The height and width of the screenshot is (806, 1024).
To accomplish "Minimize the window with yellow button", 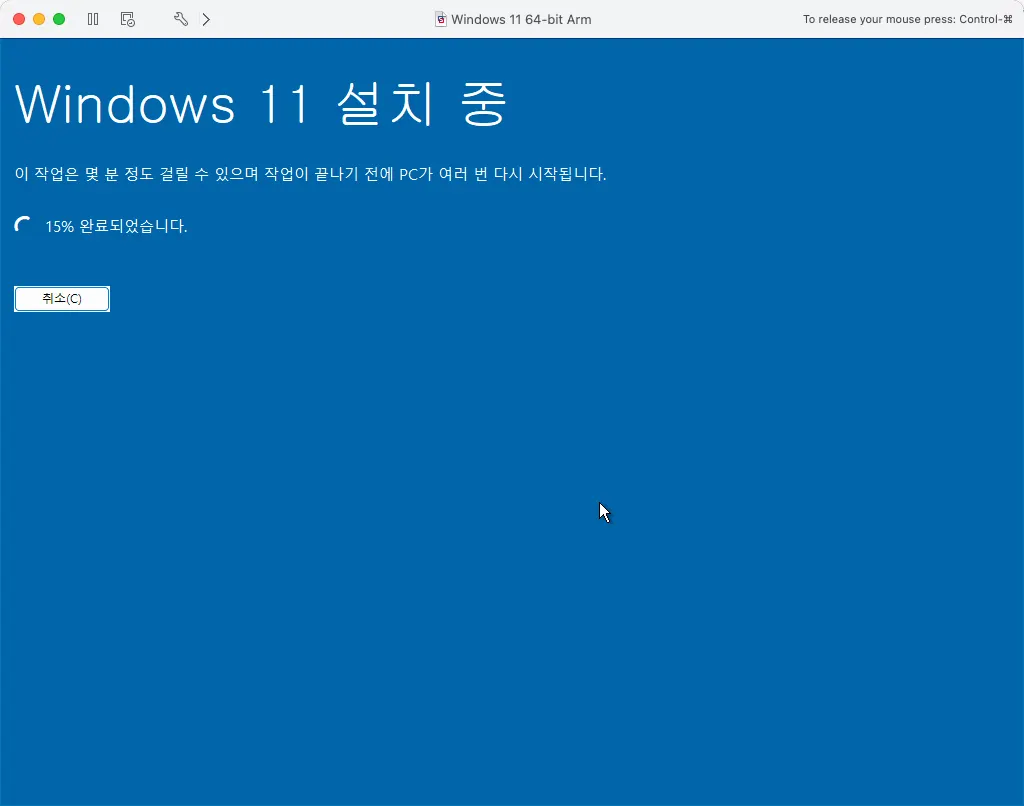I will coord(39,19).
